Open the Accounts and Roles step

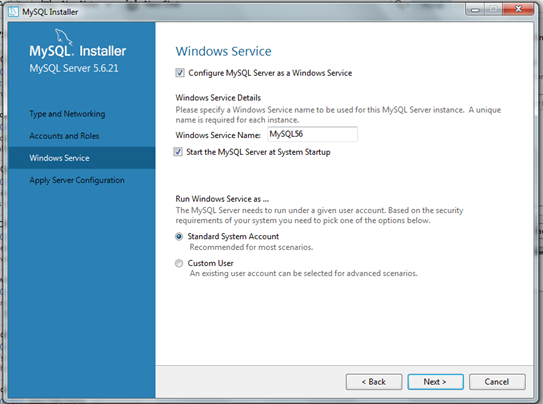(64, 136)
